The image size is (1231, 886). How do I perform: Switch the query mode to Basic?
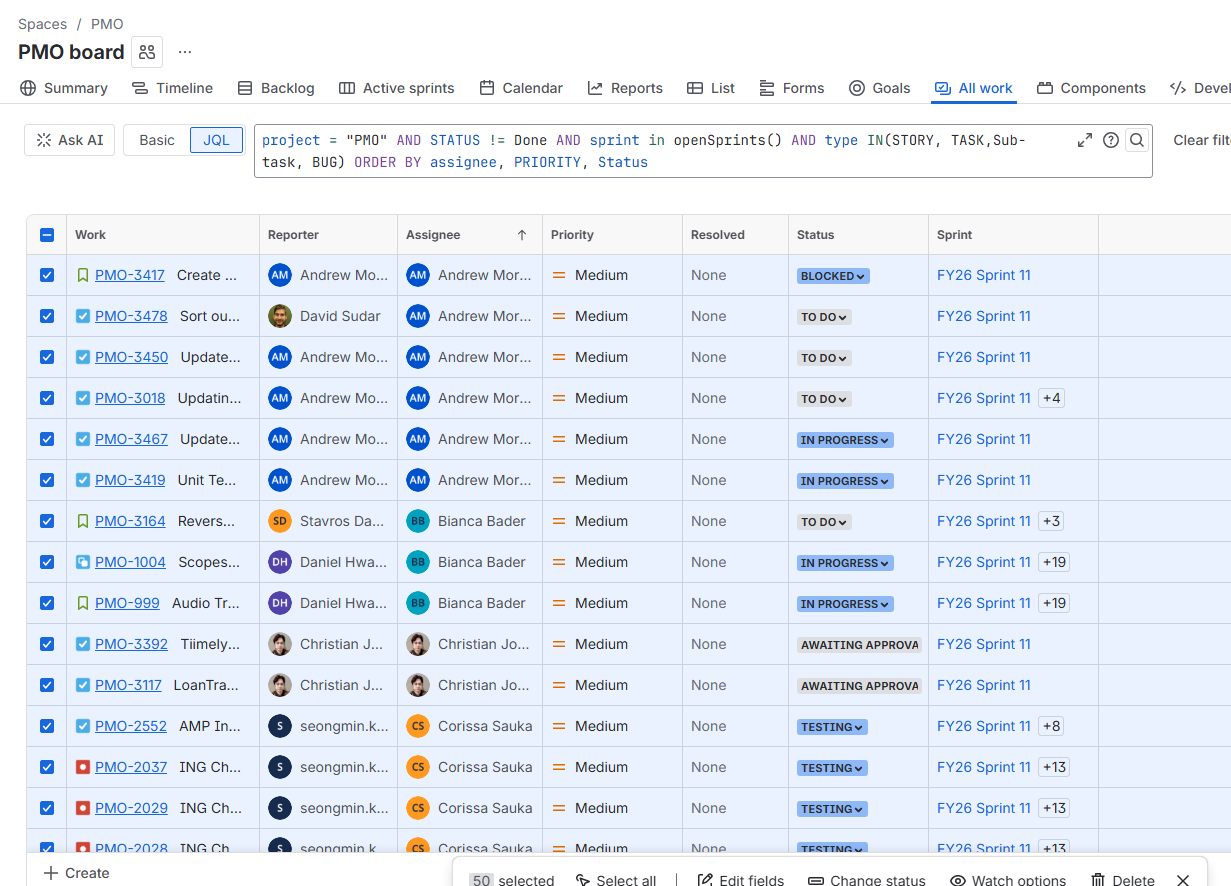[x=157, y=140]
